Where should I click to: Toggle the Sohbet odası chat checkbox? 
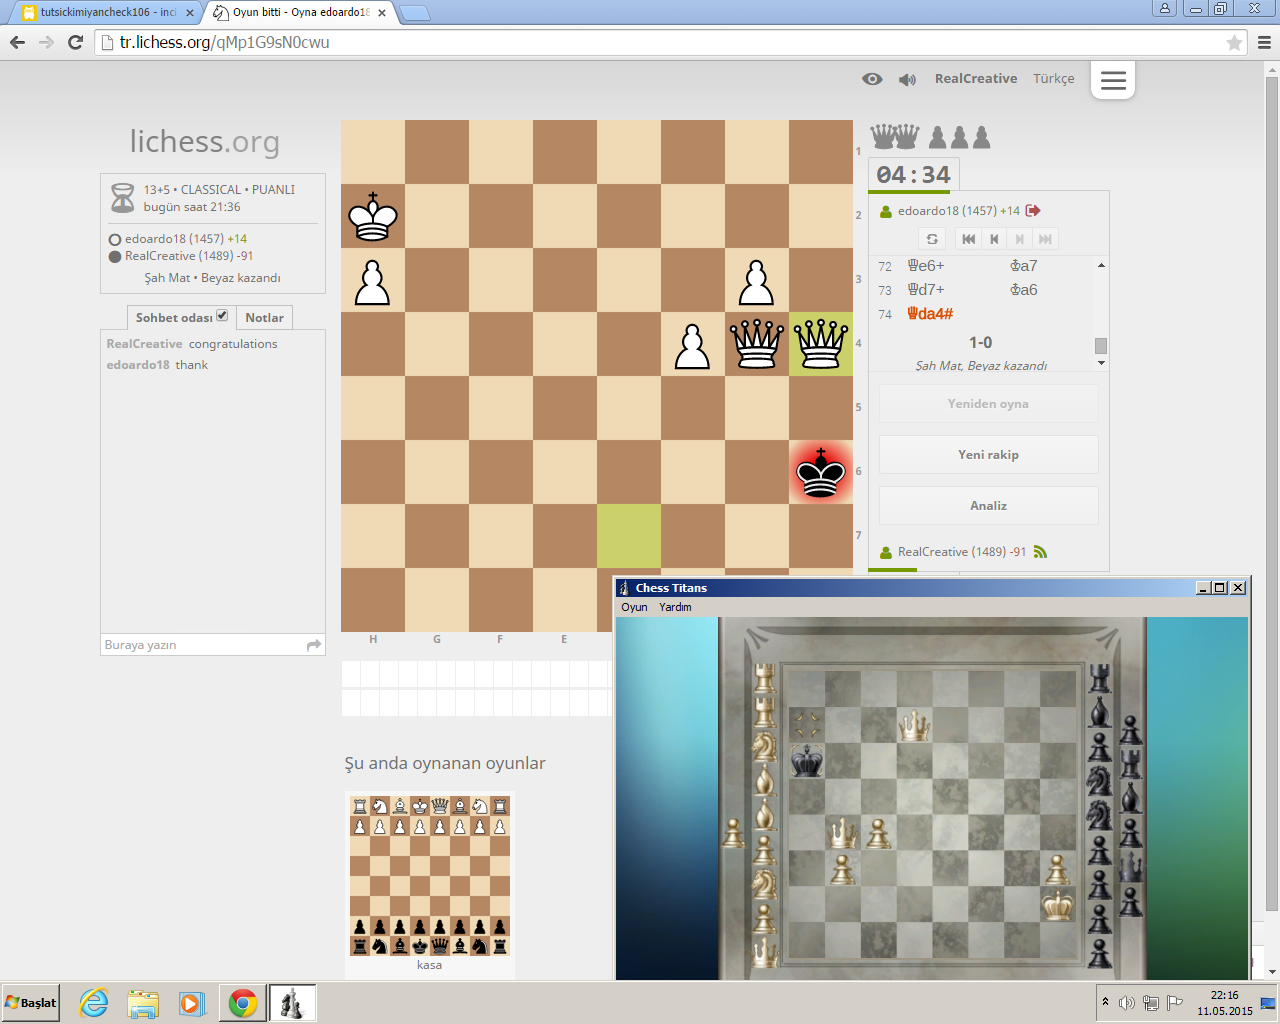(x=222, y=316)
